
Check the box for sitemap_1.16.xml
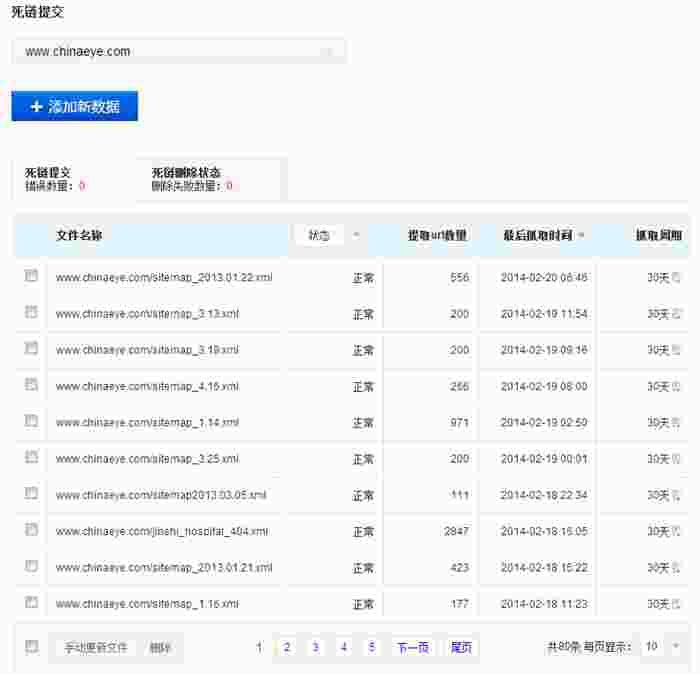click(x=31, y=602)
